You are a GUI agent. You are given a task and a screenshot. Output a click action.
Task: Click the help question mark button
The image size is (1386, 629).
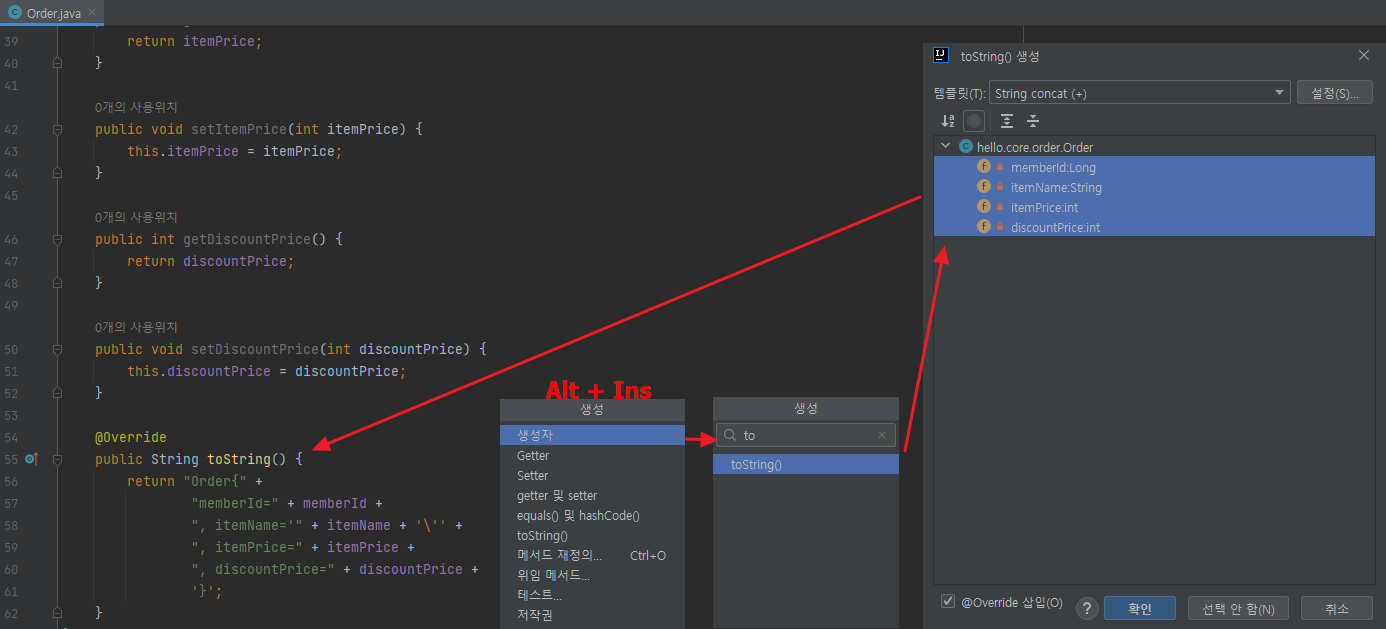click(1088, 609)
